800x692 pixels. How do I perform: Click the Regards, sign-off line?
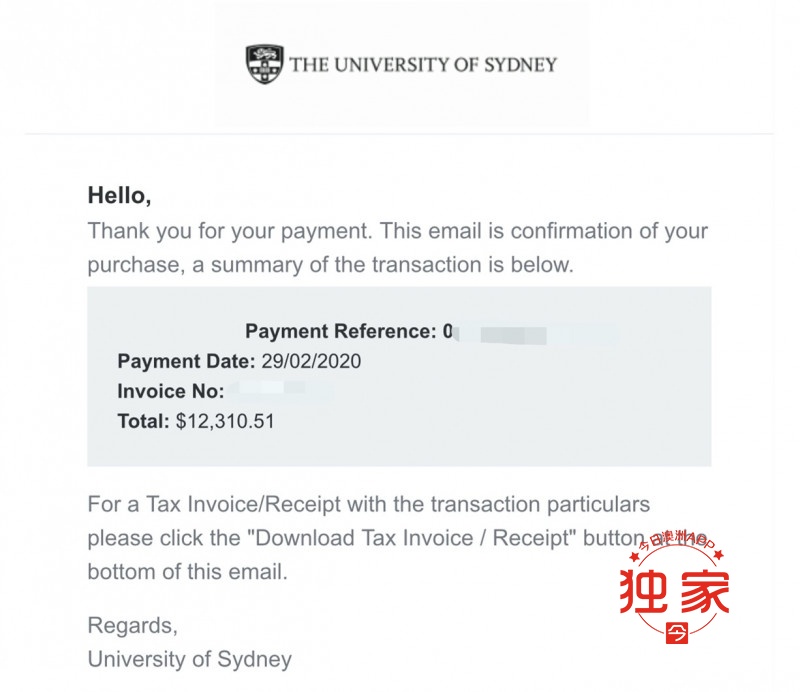pos(133,626)
